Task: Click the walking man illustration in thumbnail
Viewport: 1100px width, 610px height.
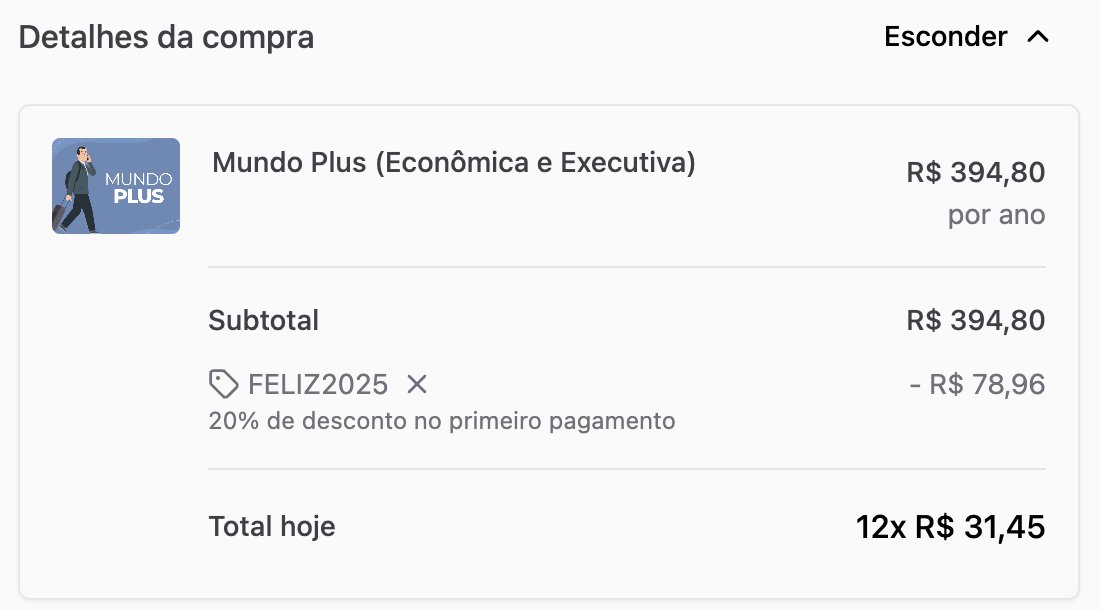Action: click(x=81, y=188)
